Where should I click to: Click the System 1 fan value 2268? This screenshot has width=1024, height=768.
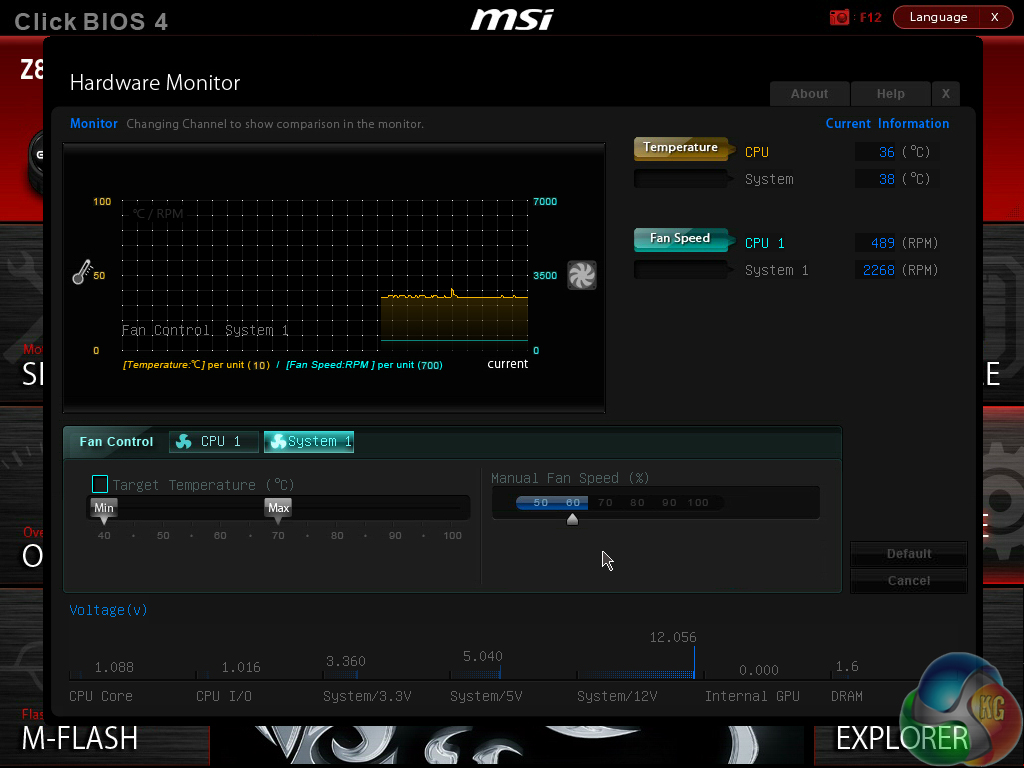click(x=879, y=270)
